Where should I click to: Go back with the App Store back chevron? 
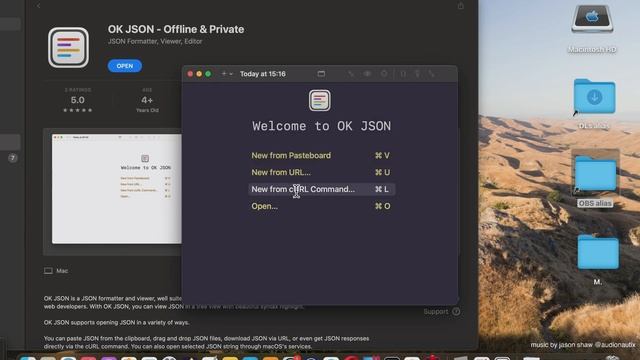[x=38, y=5]
